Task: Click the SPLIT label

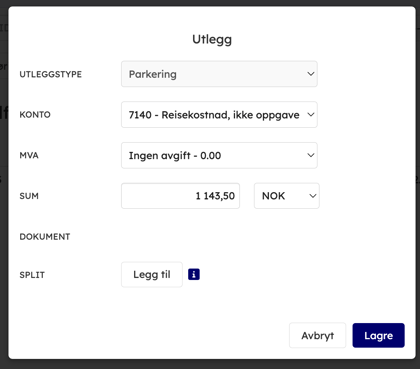Action: [x=32, y=275]
